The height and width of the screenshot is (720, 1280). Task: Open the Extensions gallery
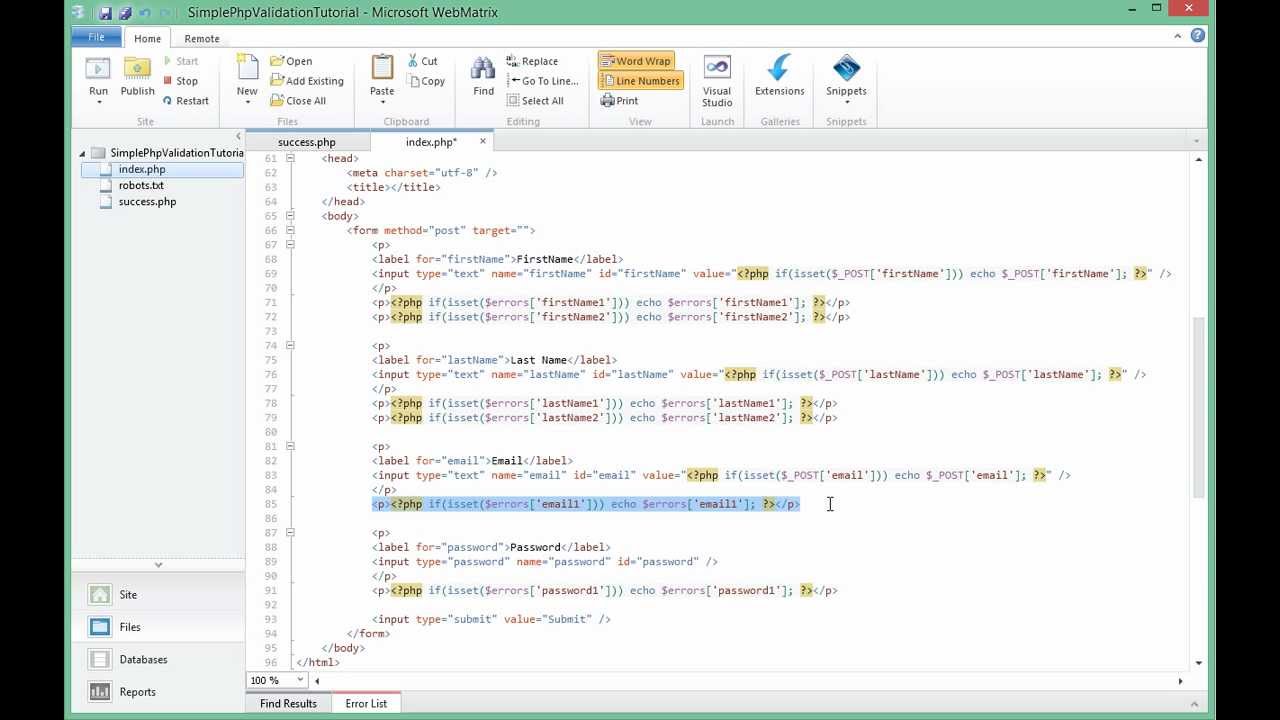click(779, 76)
